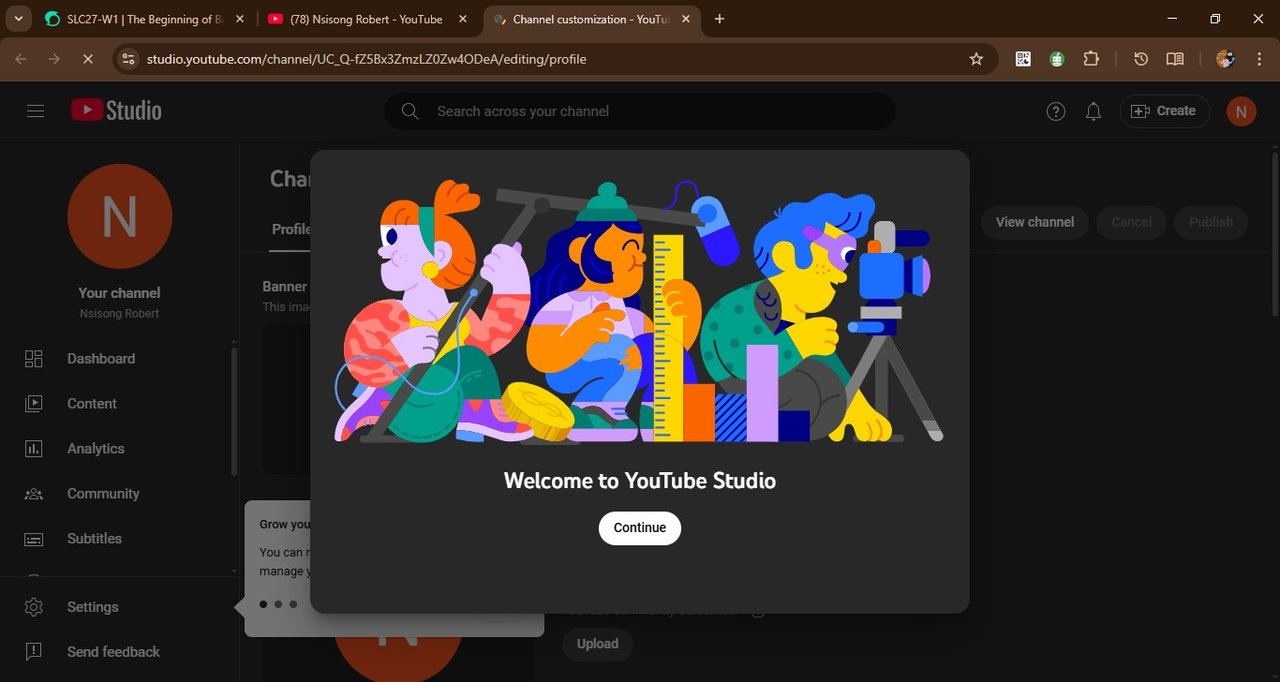Click the Publish button
The width and height of the screenshot is (1280, 682).
tap(1211, 222)
